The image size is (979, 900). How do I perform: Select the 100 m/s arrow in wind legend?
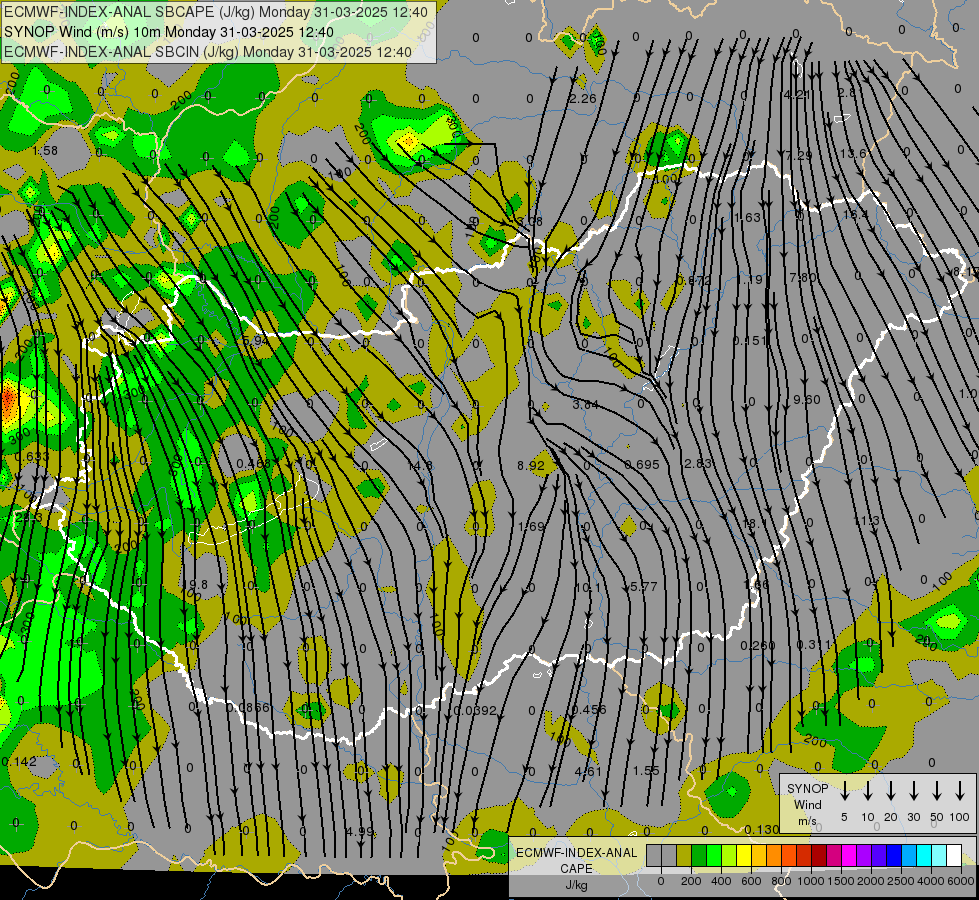click(960, 791)
